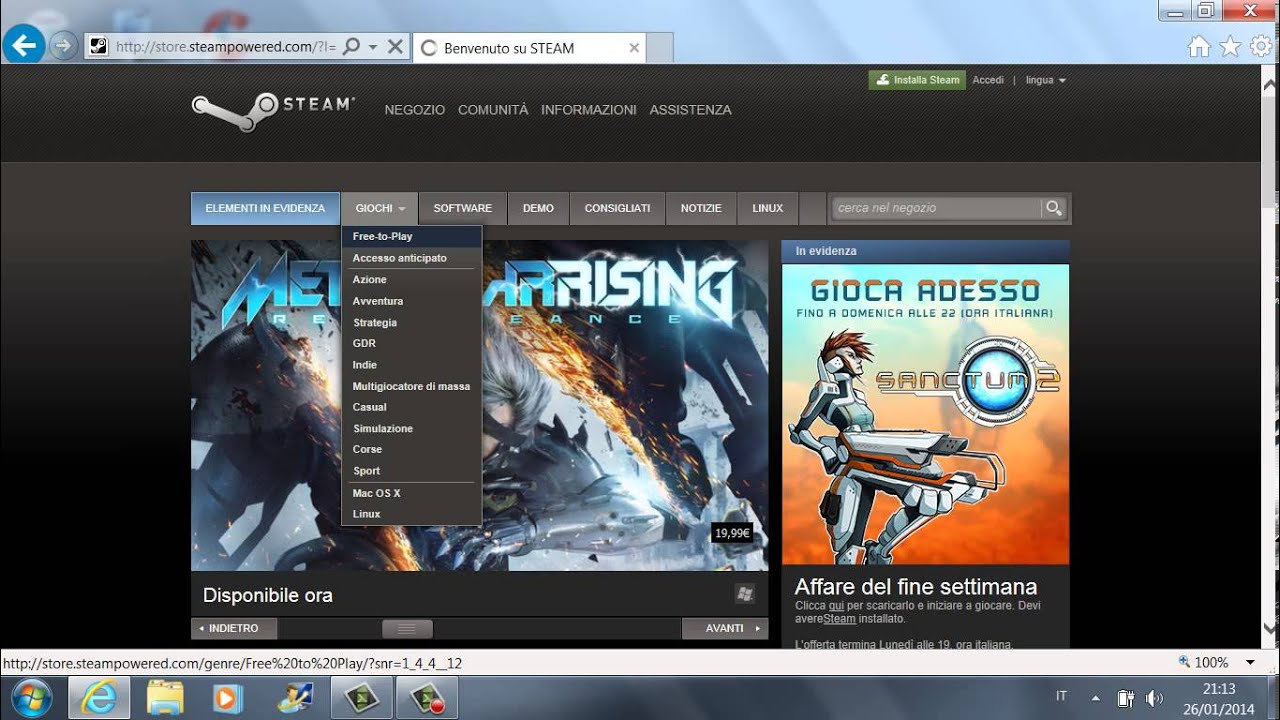The height and width of the screenshot is (720, 1280).
Task: Select the ELEMENTI IN EVIDENZA tab
Action: (265, 208)
